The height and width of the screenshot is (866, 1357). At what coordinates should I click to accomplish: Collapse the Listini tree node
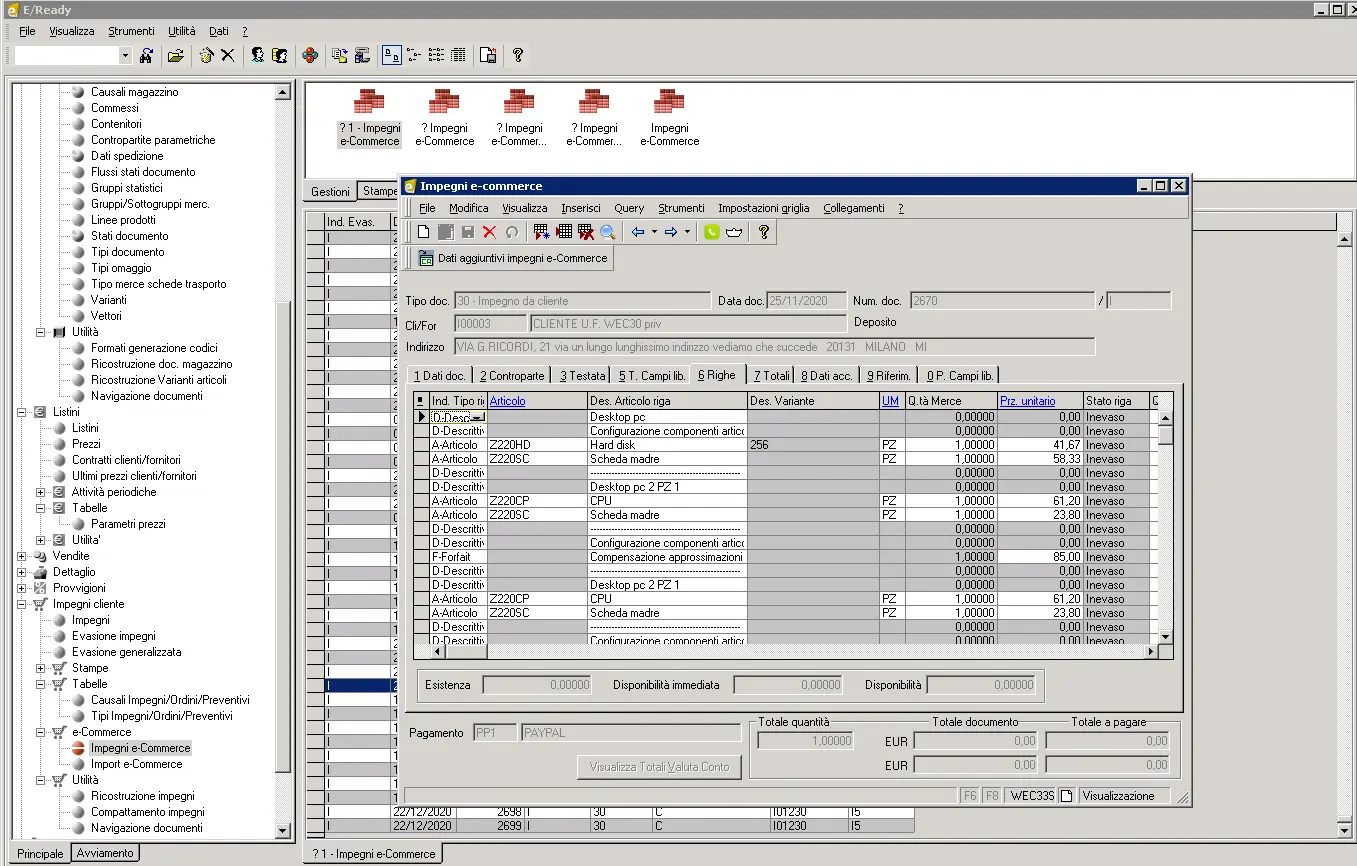22,412
